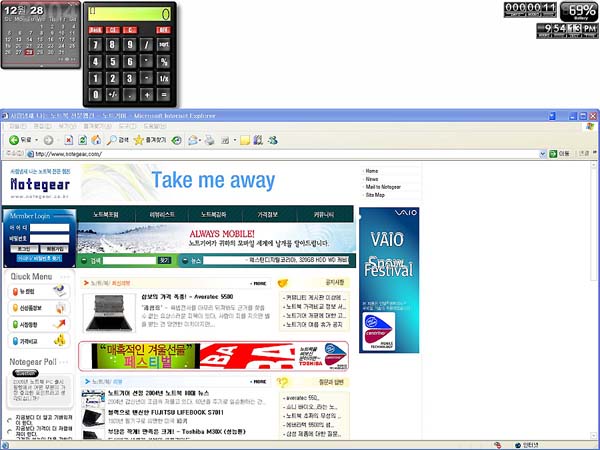Click the +/- sign key on the calculator
The width and height of the screenshot is (600, 450).
click(112, 95)
